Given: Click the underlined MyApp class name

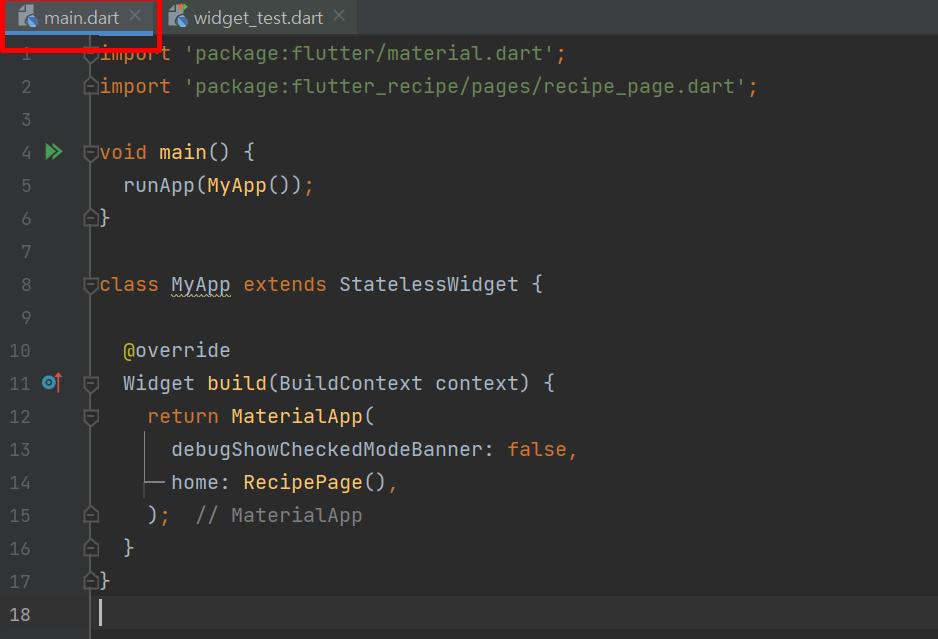Looking at the screenshot, I should point(200,284).
